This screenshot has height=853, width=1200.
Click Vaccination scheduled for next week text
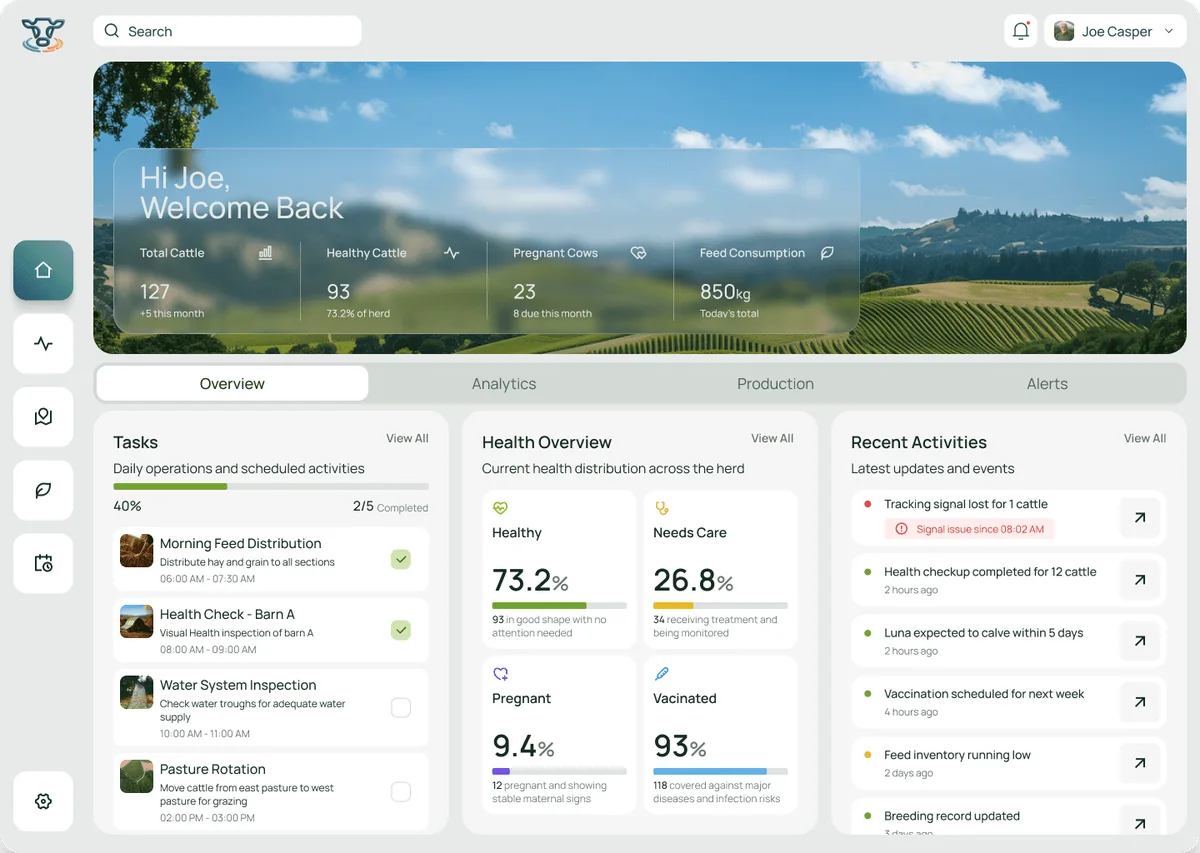[984, 694]
